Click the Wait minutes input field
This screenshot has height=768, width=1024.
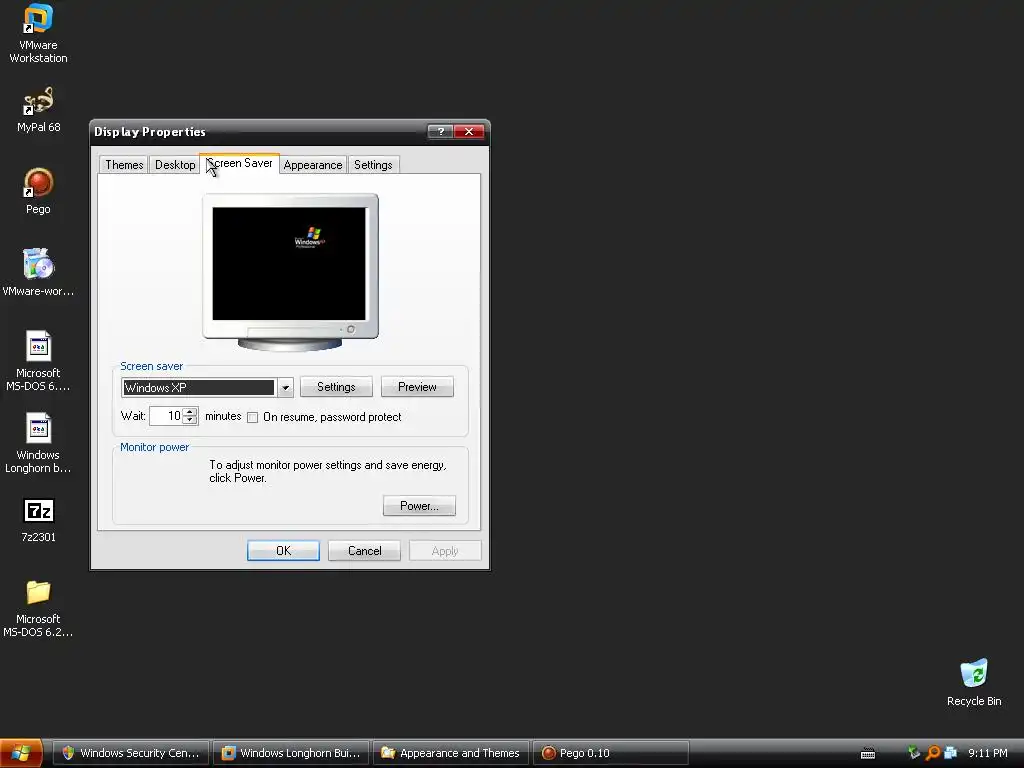(x=167, y=416)
